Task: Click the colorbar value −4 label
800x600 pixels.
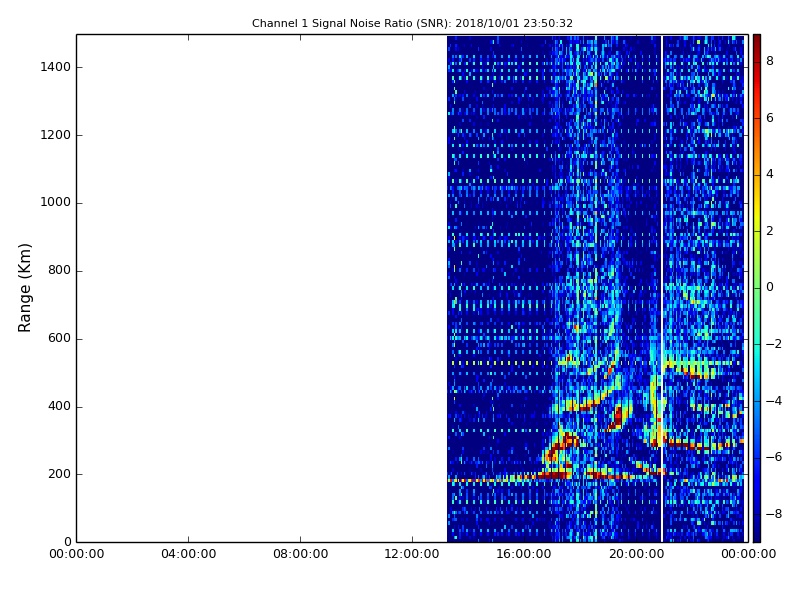Action: pyautogui.click(x=774, y=401)
